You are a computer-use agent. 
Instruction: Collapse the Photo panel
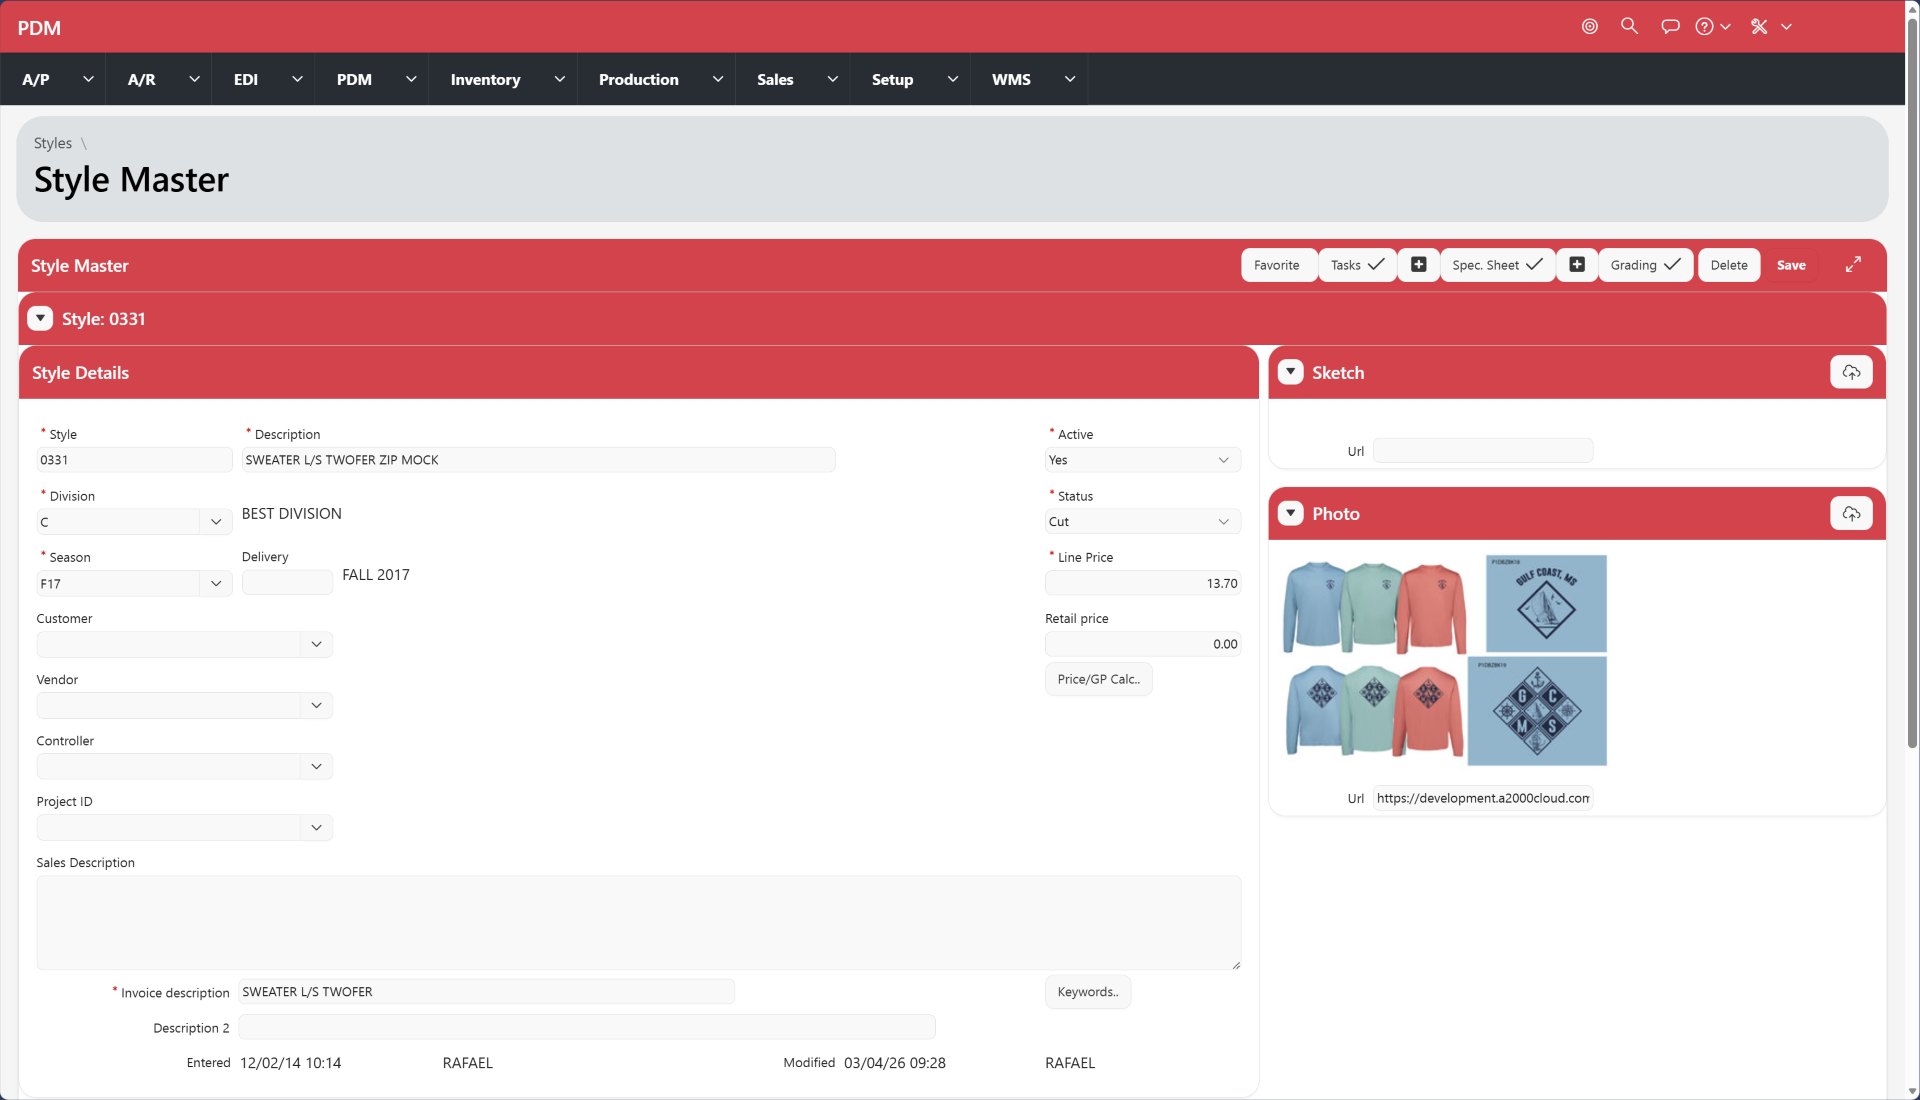(x=1291, y=513)
